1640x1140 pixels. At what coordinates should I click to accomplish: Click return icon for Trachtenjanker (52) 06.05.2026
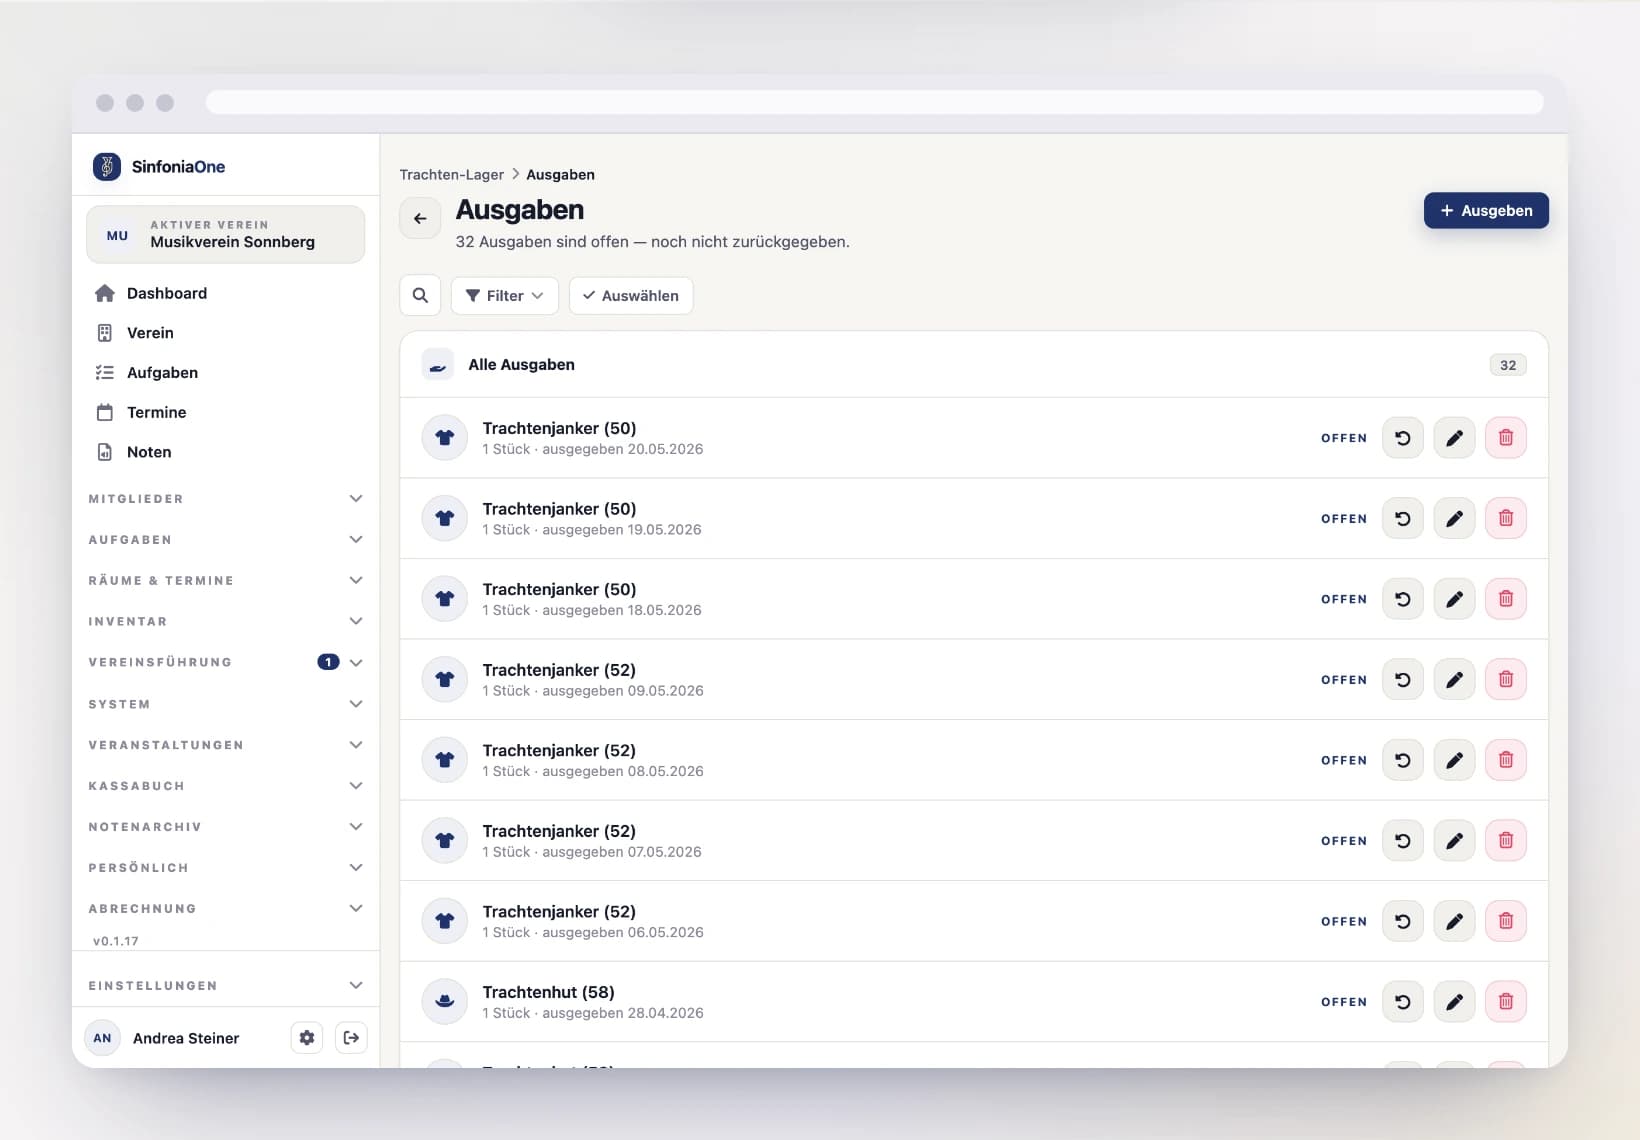(x=1403, y=921)
